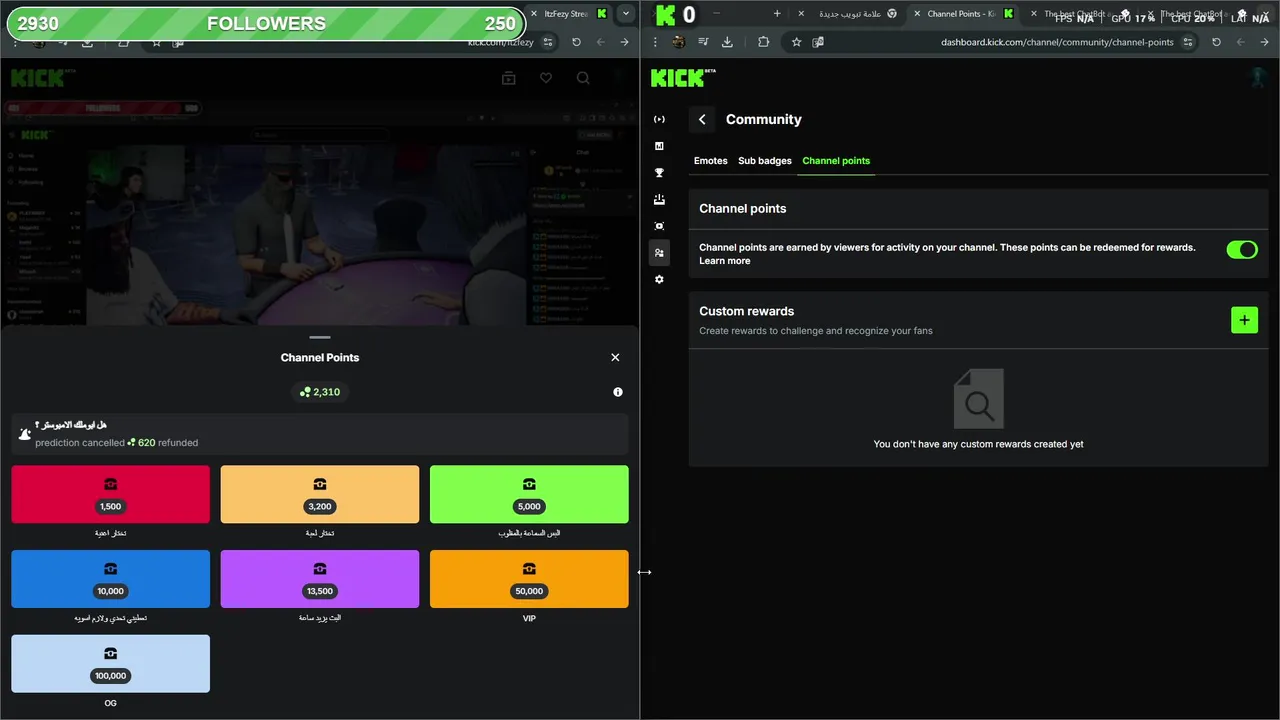Image resolution: width=1280 pixels, height=720 pixels.
Task: Open the Channel Points info icon
Action: pos(618,392)
